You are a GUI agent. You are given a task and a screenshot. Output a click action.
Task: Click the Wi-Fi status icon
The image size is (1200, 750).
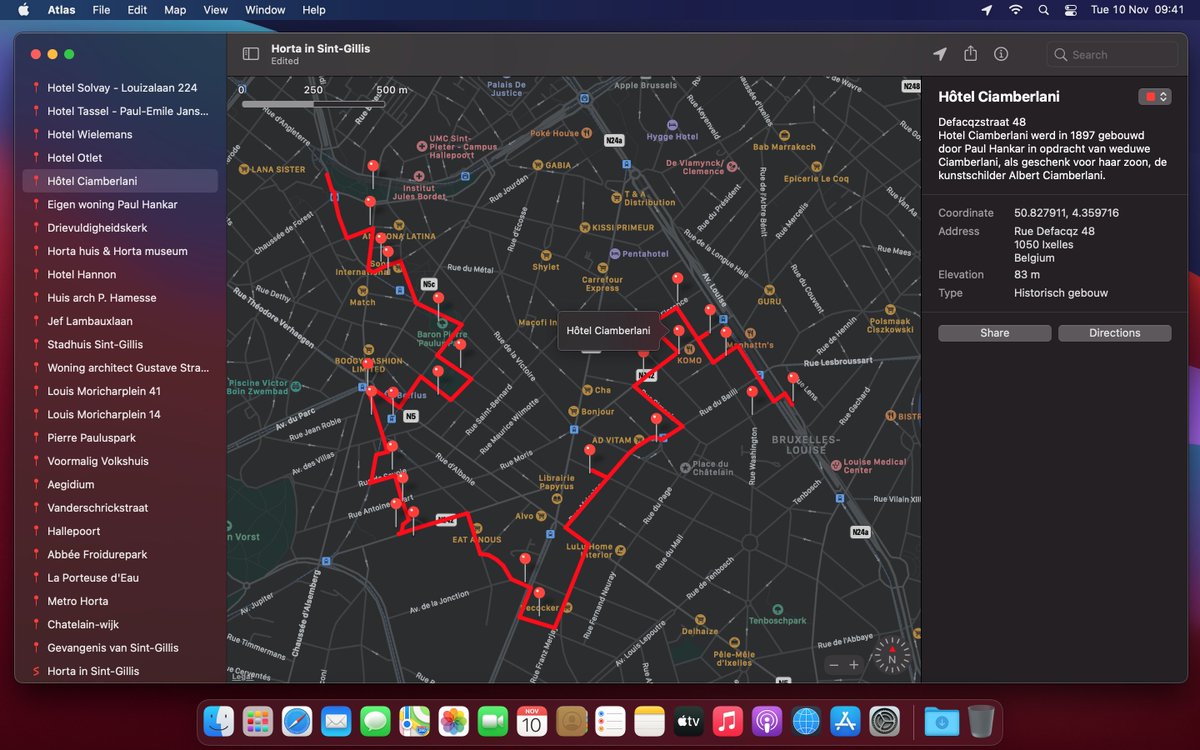point(1016,10)
